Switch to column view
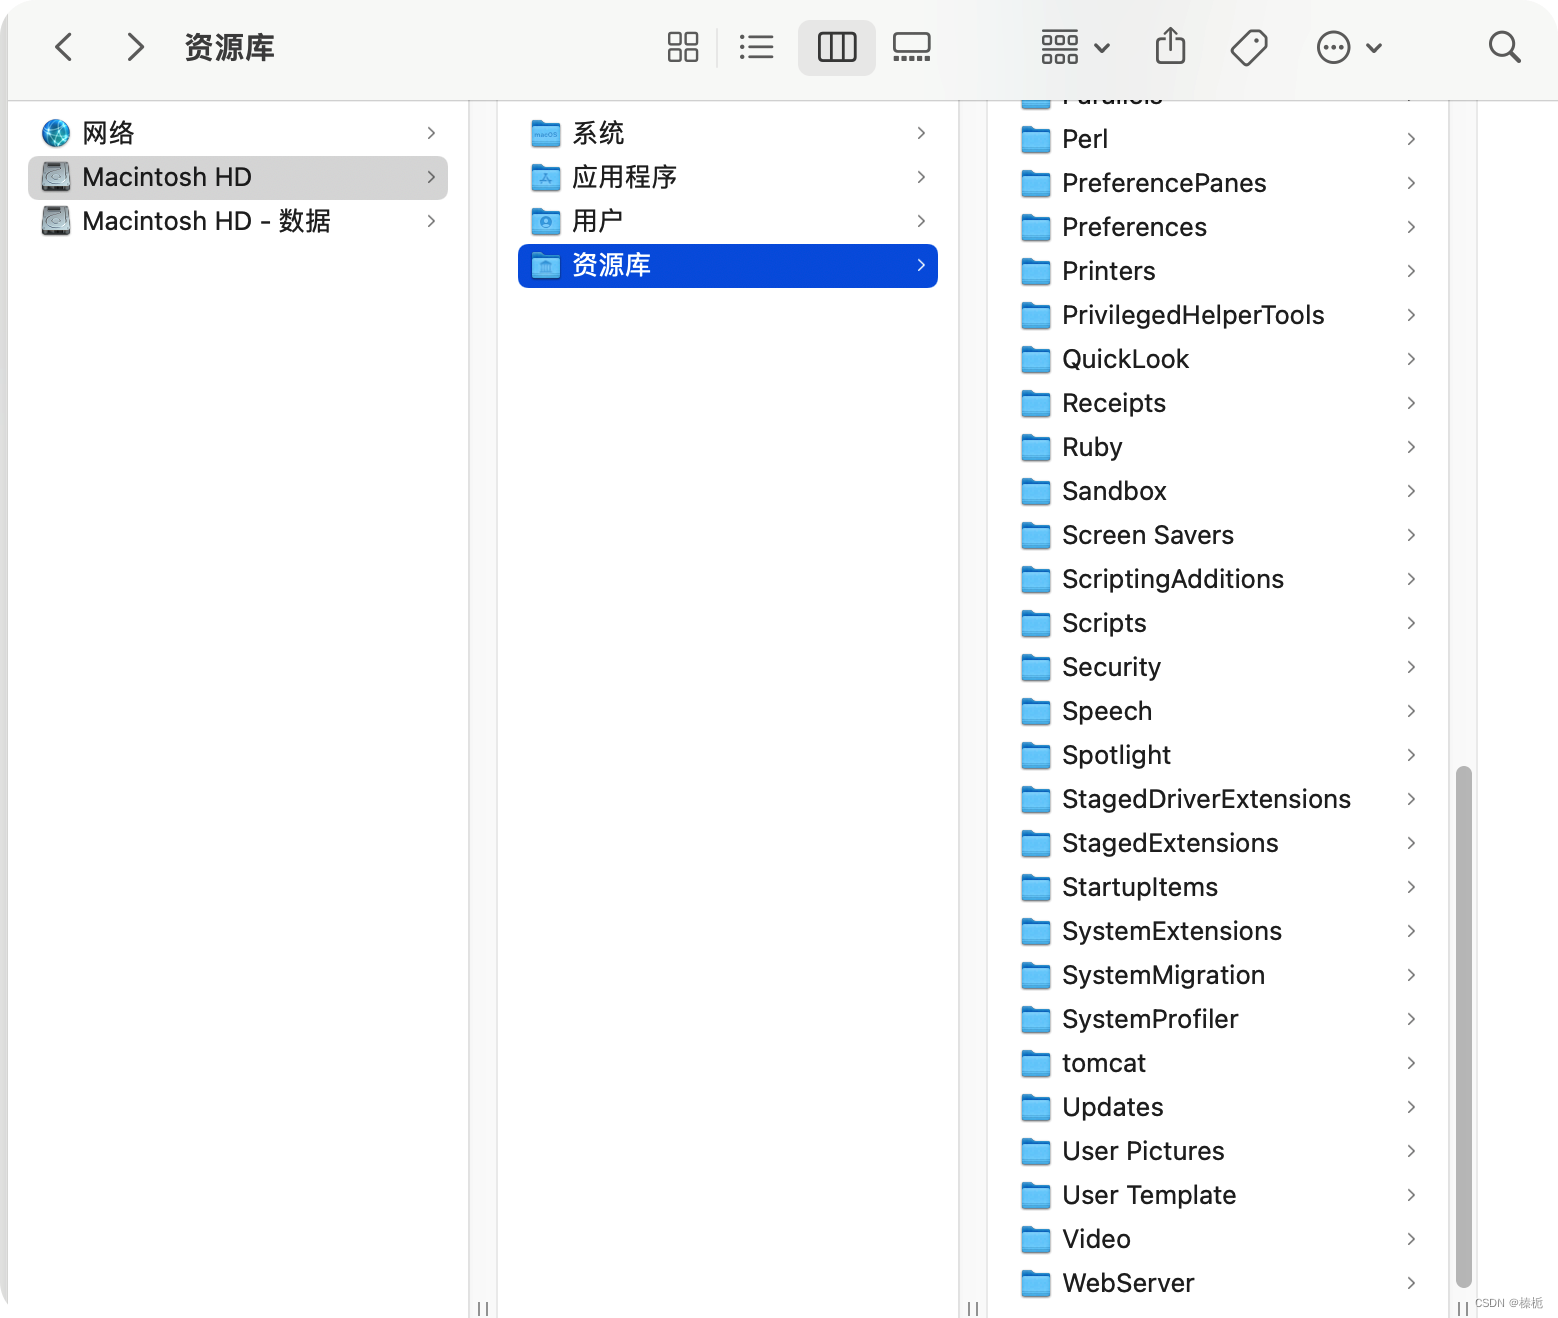The height and width of the screenshot is (1318, 1558). click(x=837, y=47)
